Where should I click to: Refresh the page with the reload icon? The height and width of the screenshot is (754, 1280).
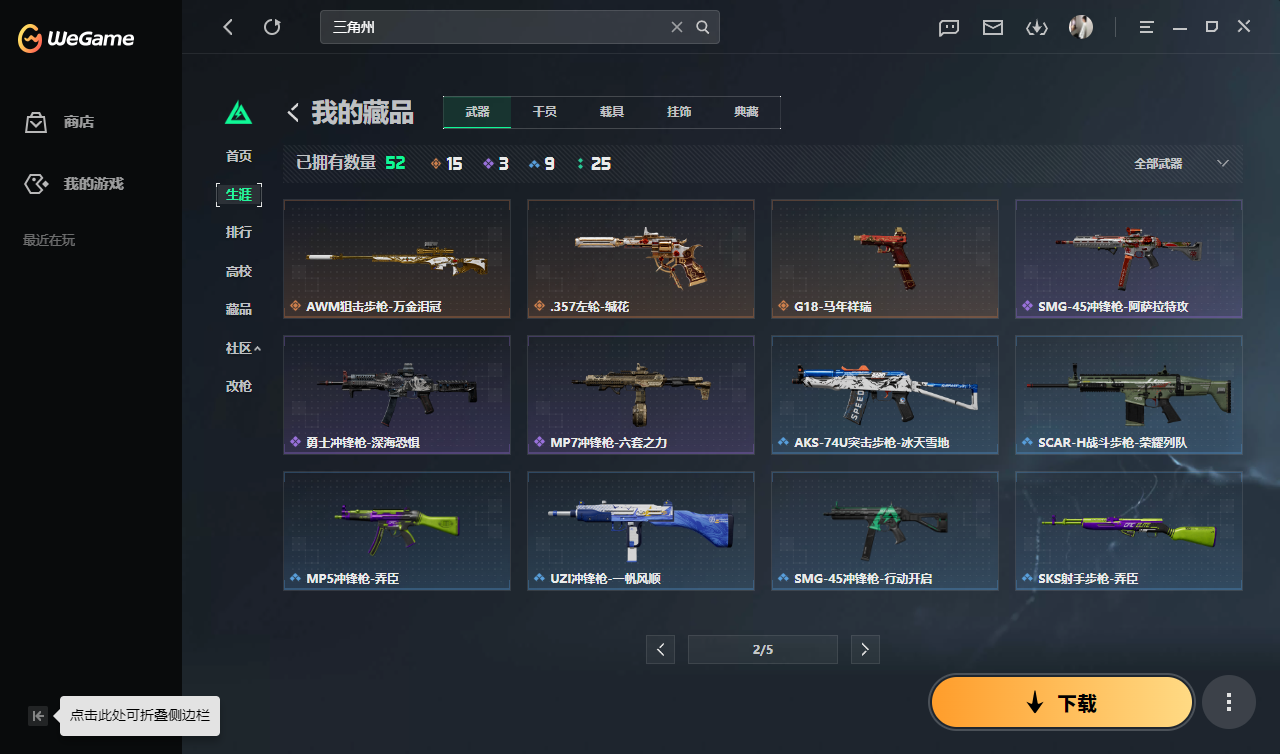point(272,27)
